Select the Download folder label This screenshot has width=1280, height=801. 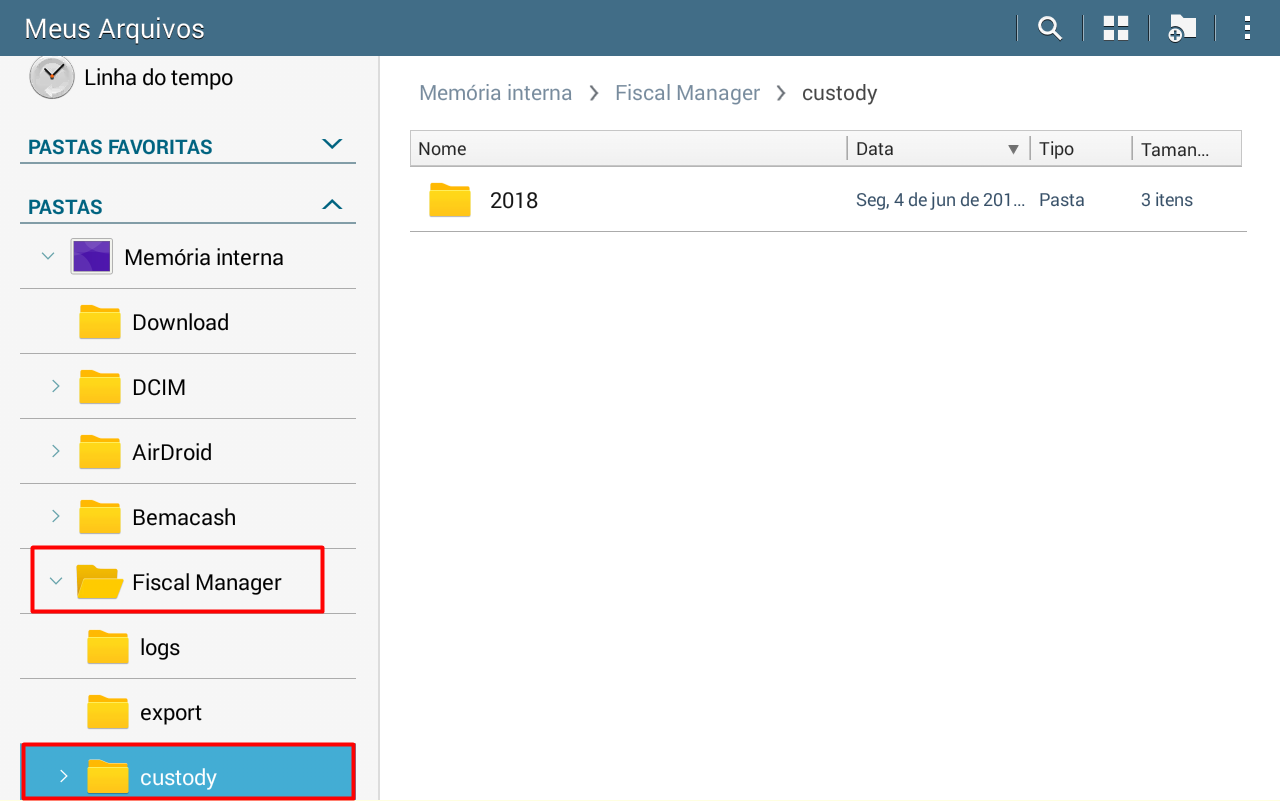(181, 322)
